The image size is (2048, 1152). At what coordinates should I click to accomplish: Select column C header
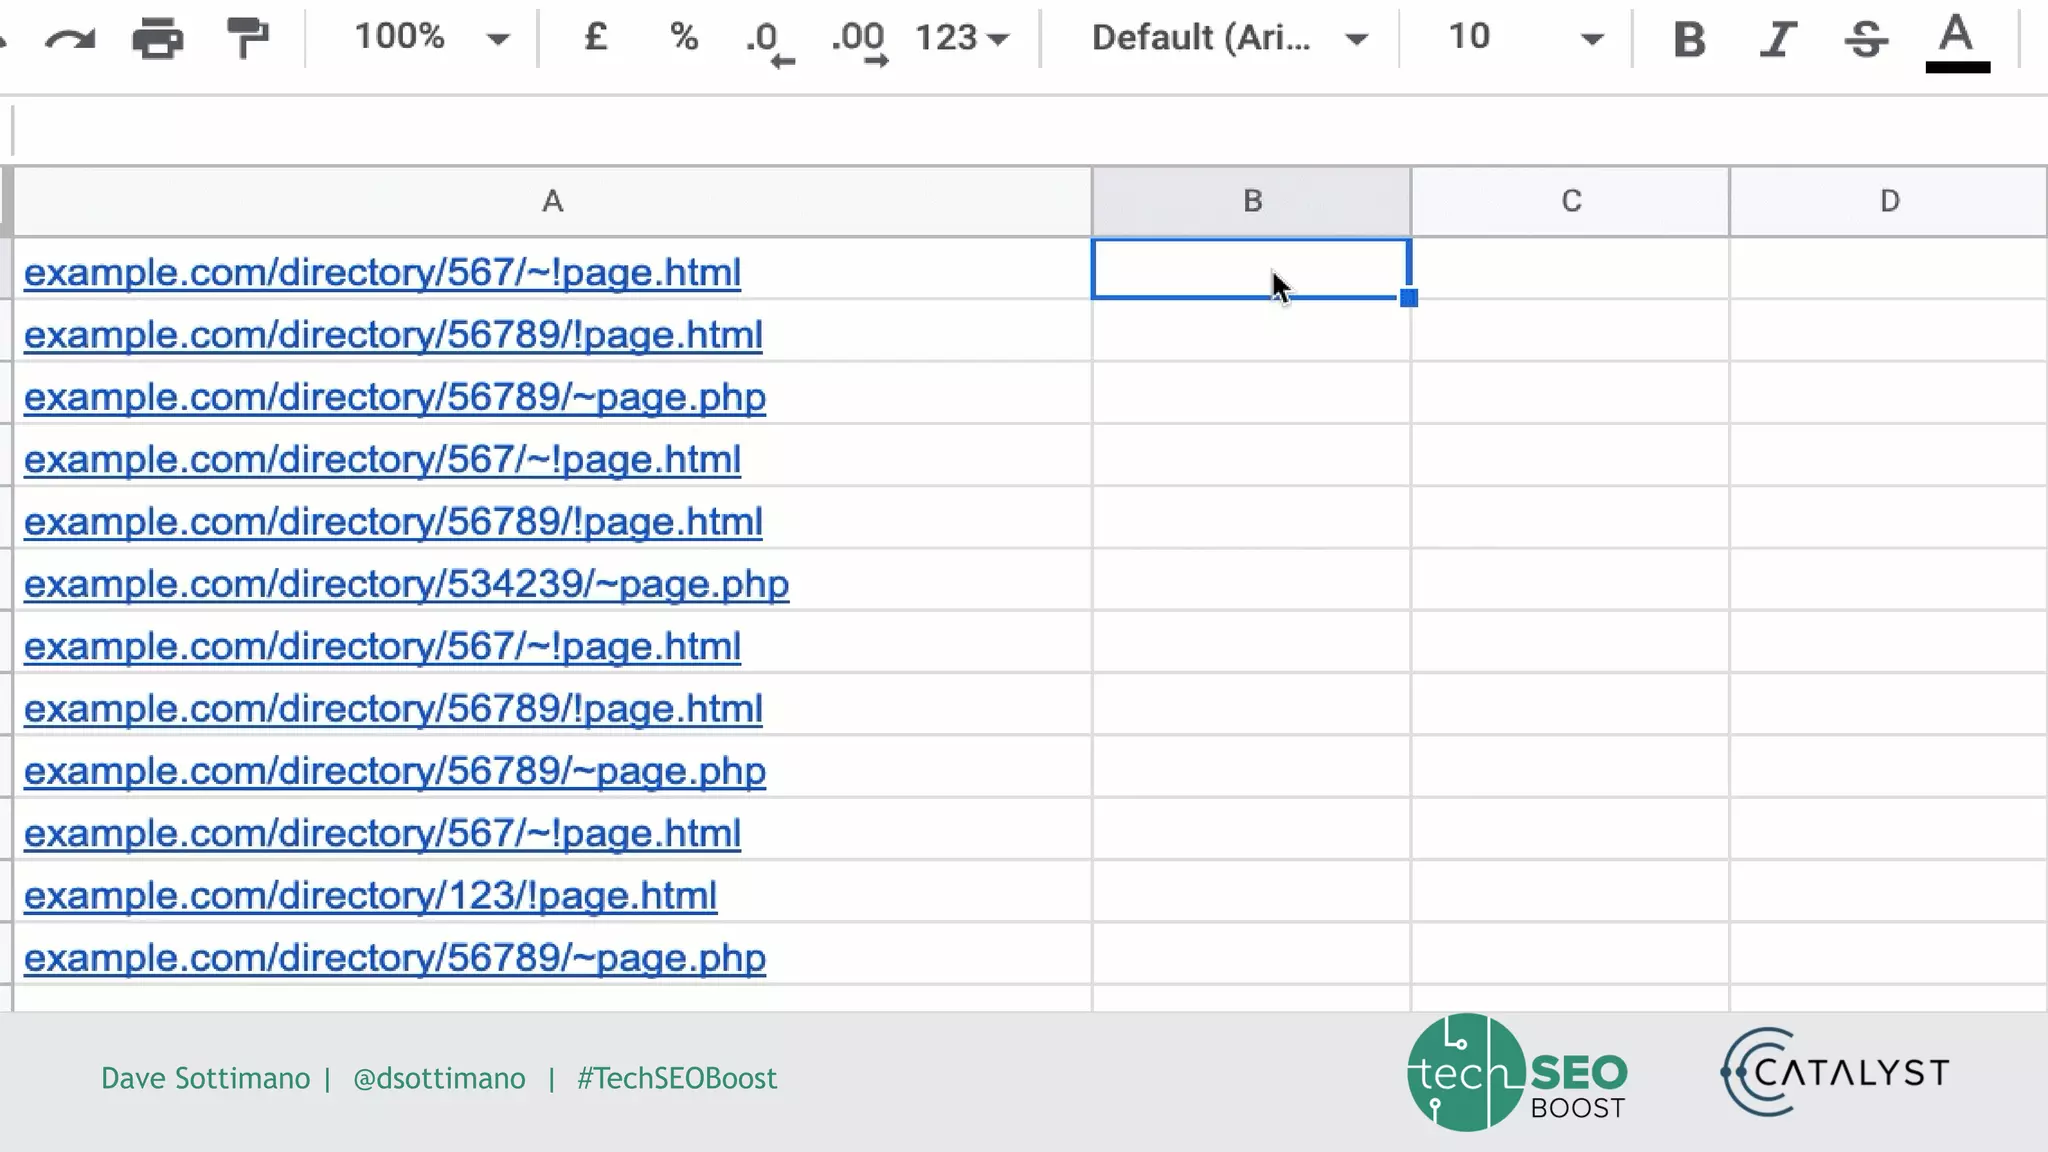tap(1570, 201)
